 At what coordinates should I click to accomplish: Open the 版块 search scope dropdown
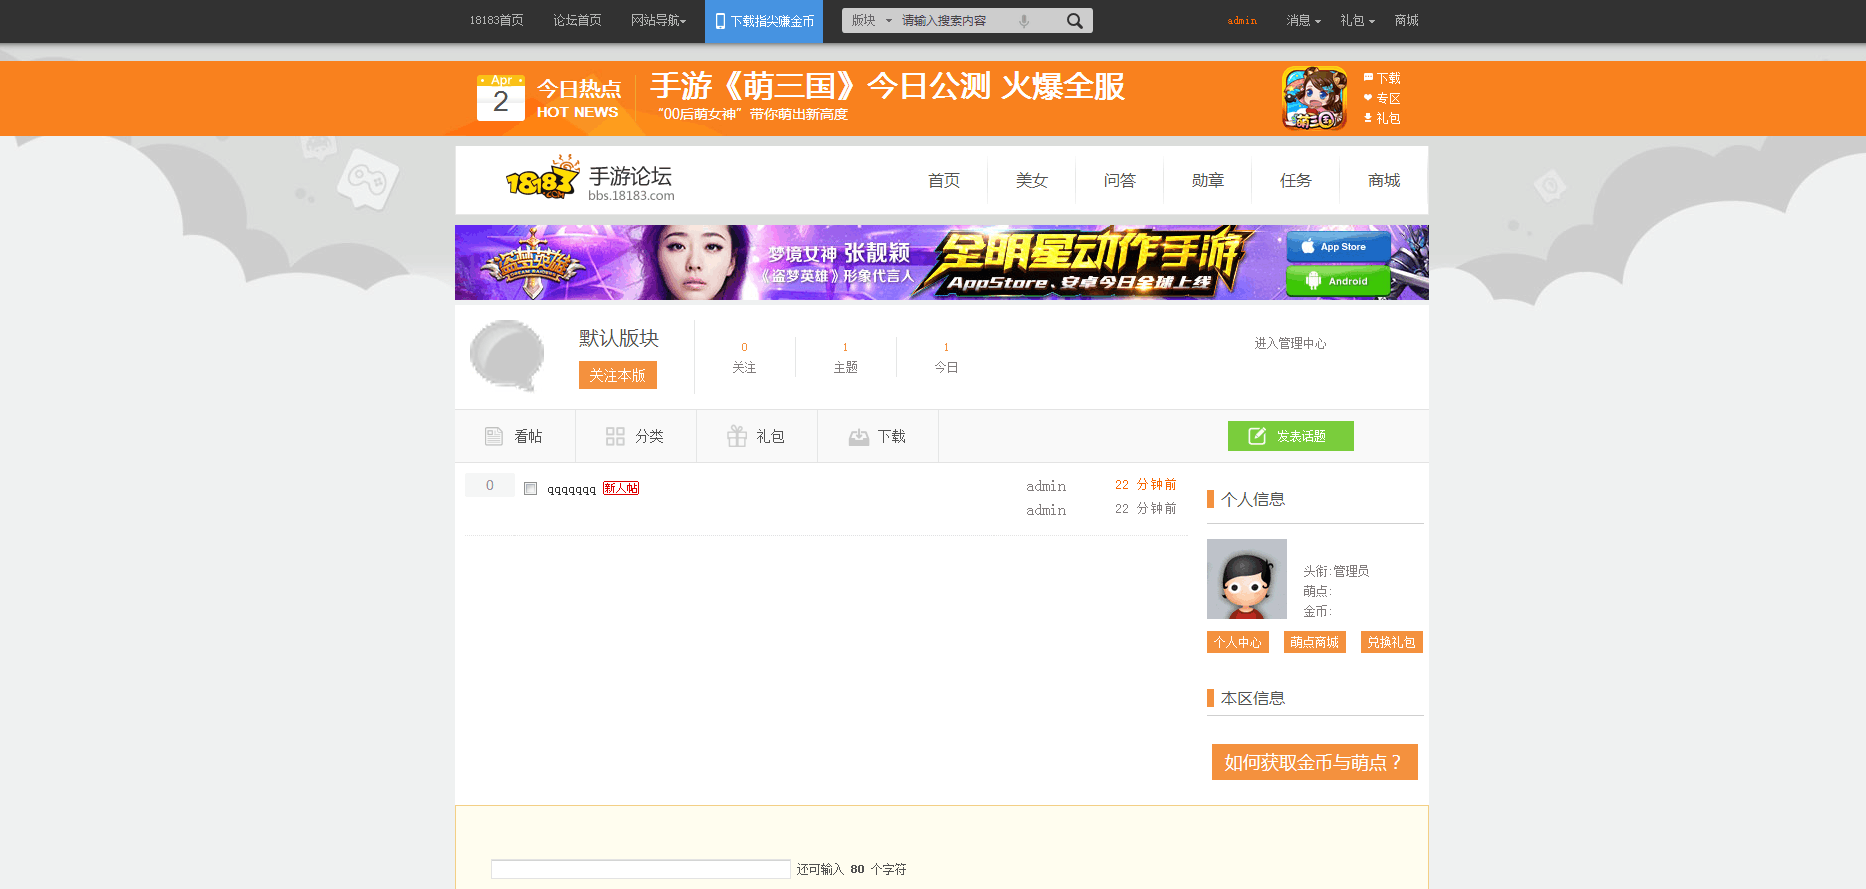click(x=871, y=21)
